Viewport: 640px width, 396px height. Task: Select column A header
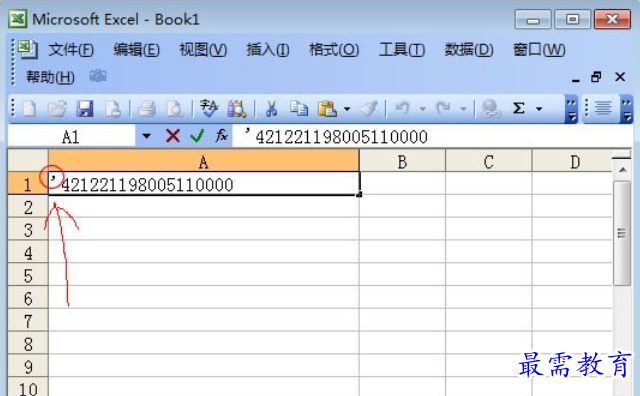point(204,161)
